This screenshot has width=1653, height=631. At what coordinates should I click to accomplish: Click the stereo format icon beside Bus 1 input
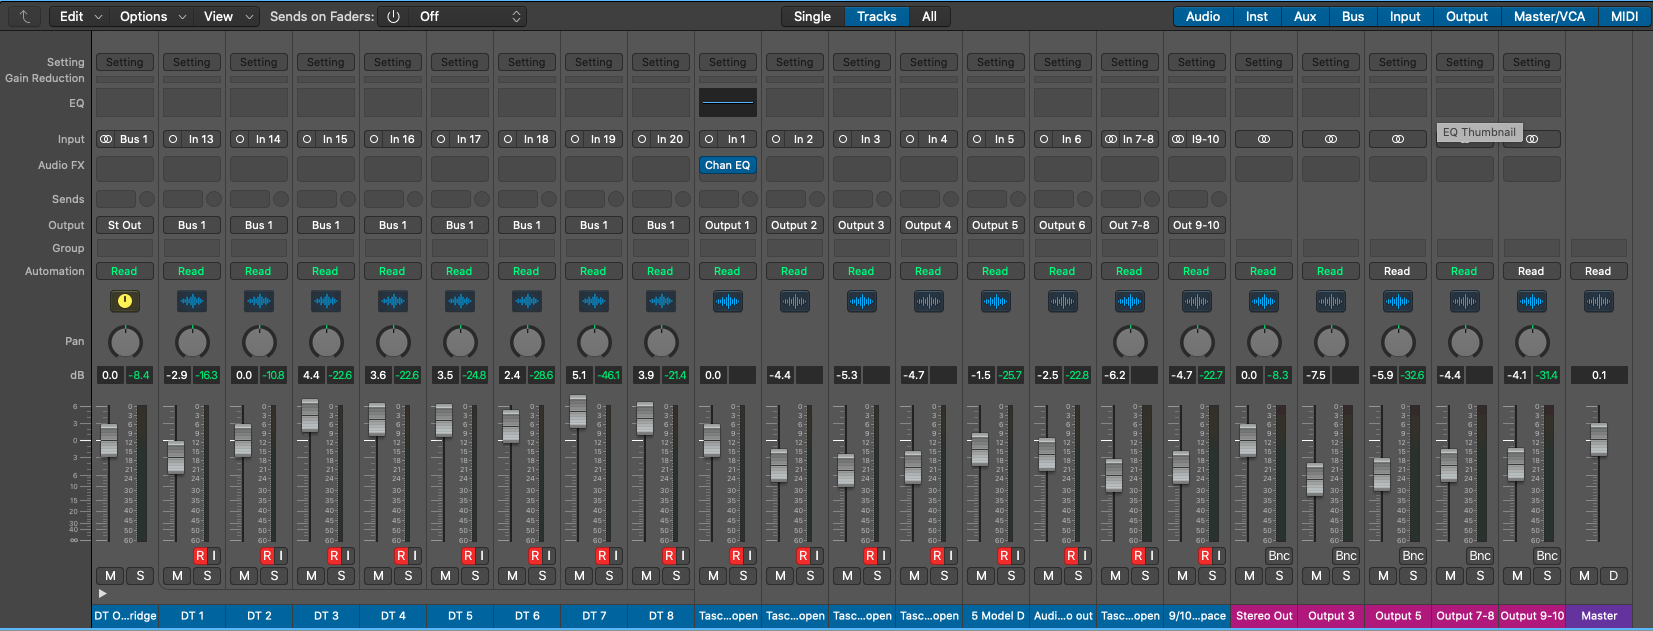coord(106,139)
